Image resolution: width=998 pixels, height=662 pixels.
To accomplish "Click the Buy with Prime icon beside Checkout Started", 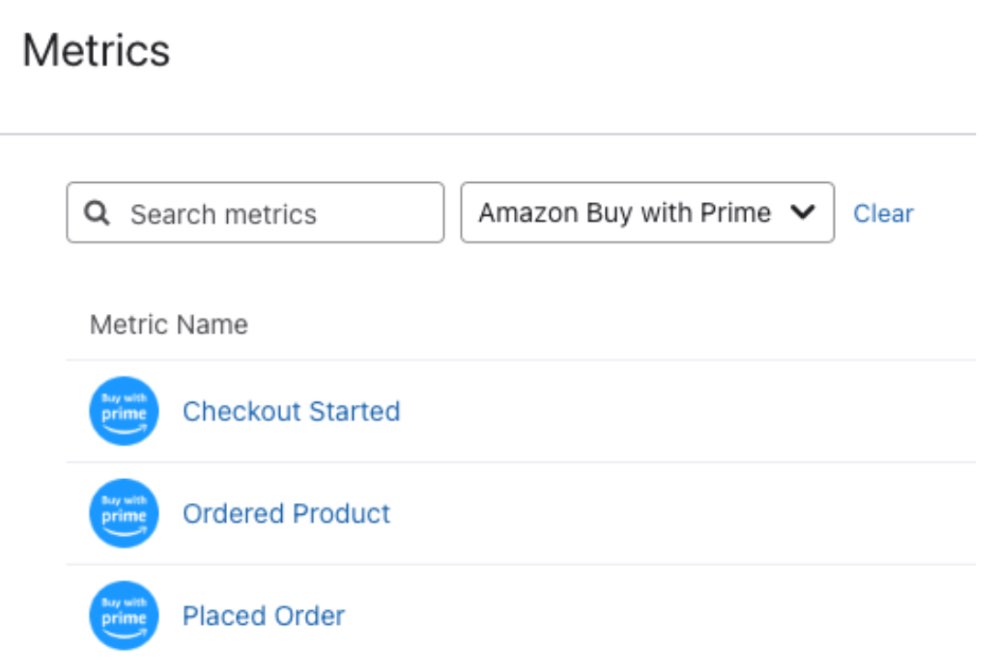I will pos(124,410).
